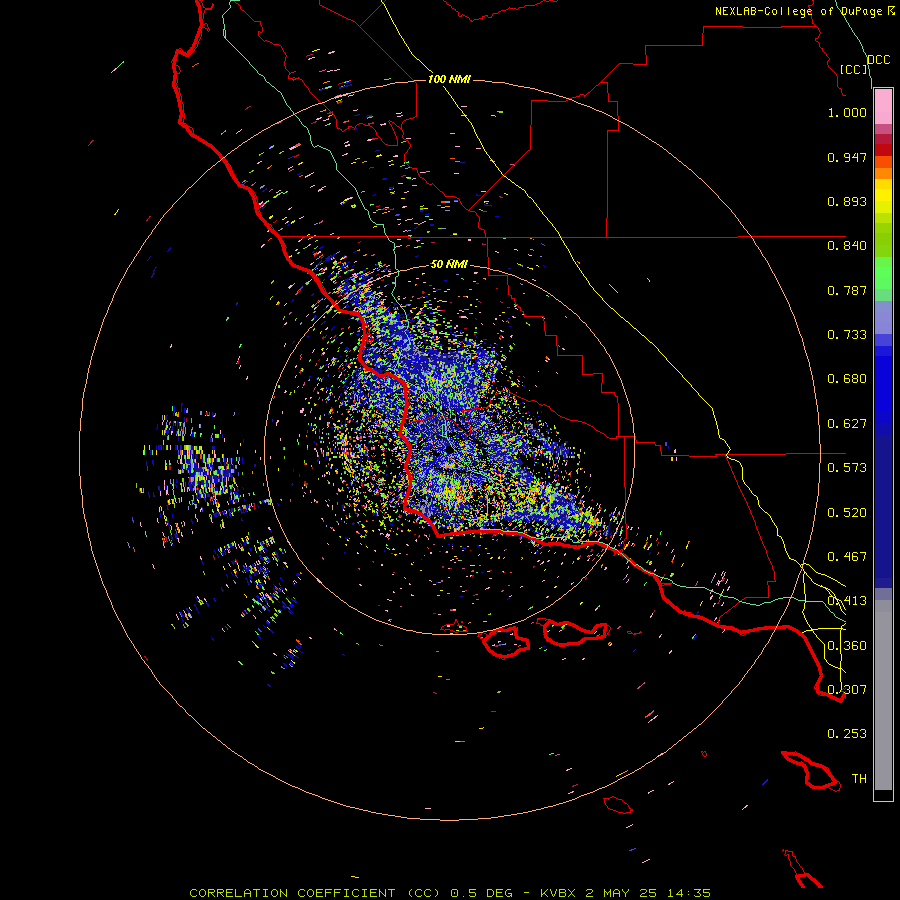Screen dimensions: 900x900
Task: Pick the red swatch in the color bar
Action: click(x=883, y=150)
